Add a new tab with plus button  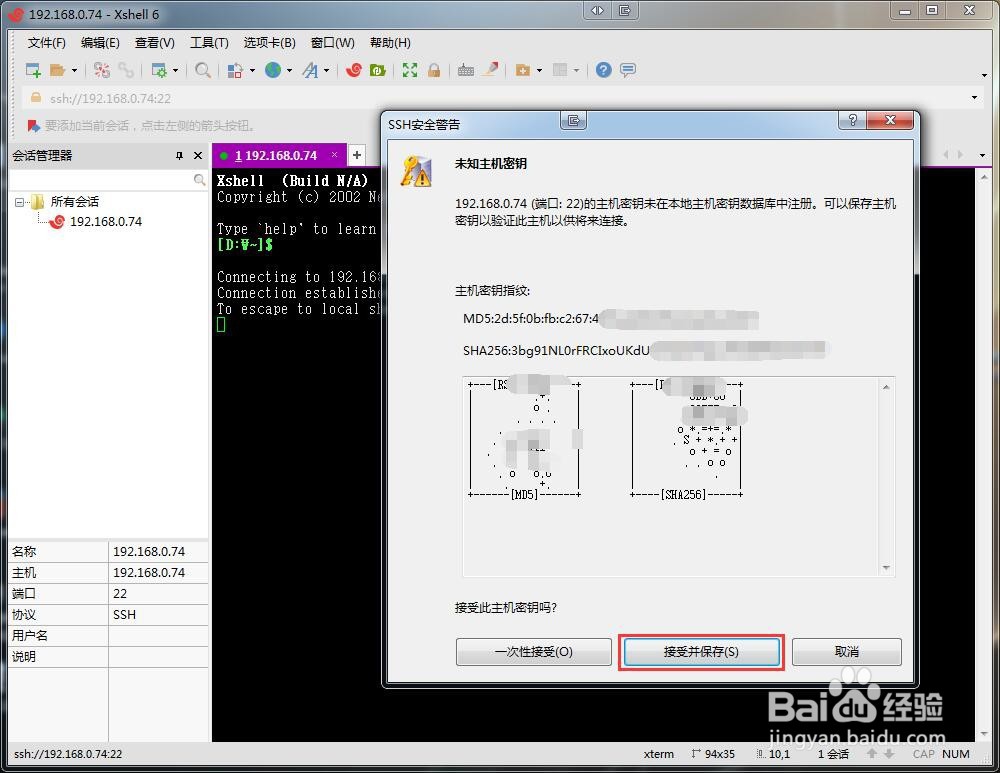pyautogui.click(x=357, y=155)
